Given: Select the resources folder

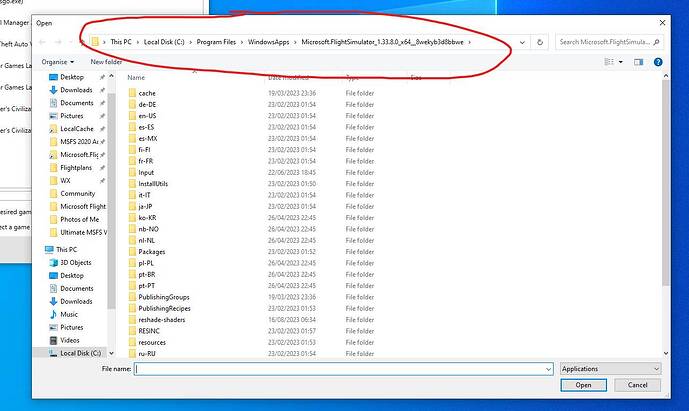Looking at the screenshot, I should coord(152,342).
